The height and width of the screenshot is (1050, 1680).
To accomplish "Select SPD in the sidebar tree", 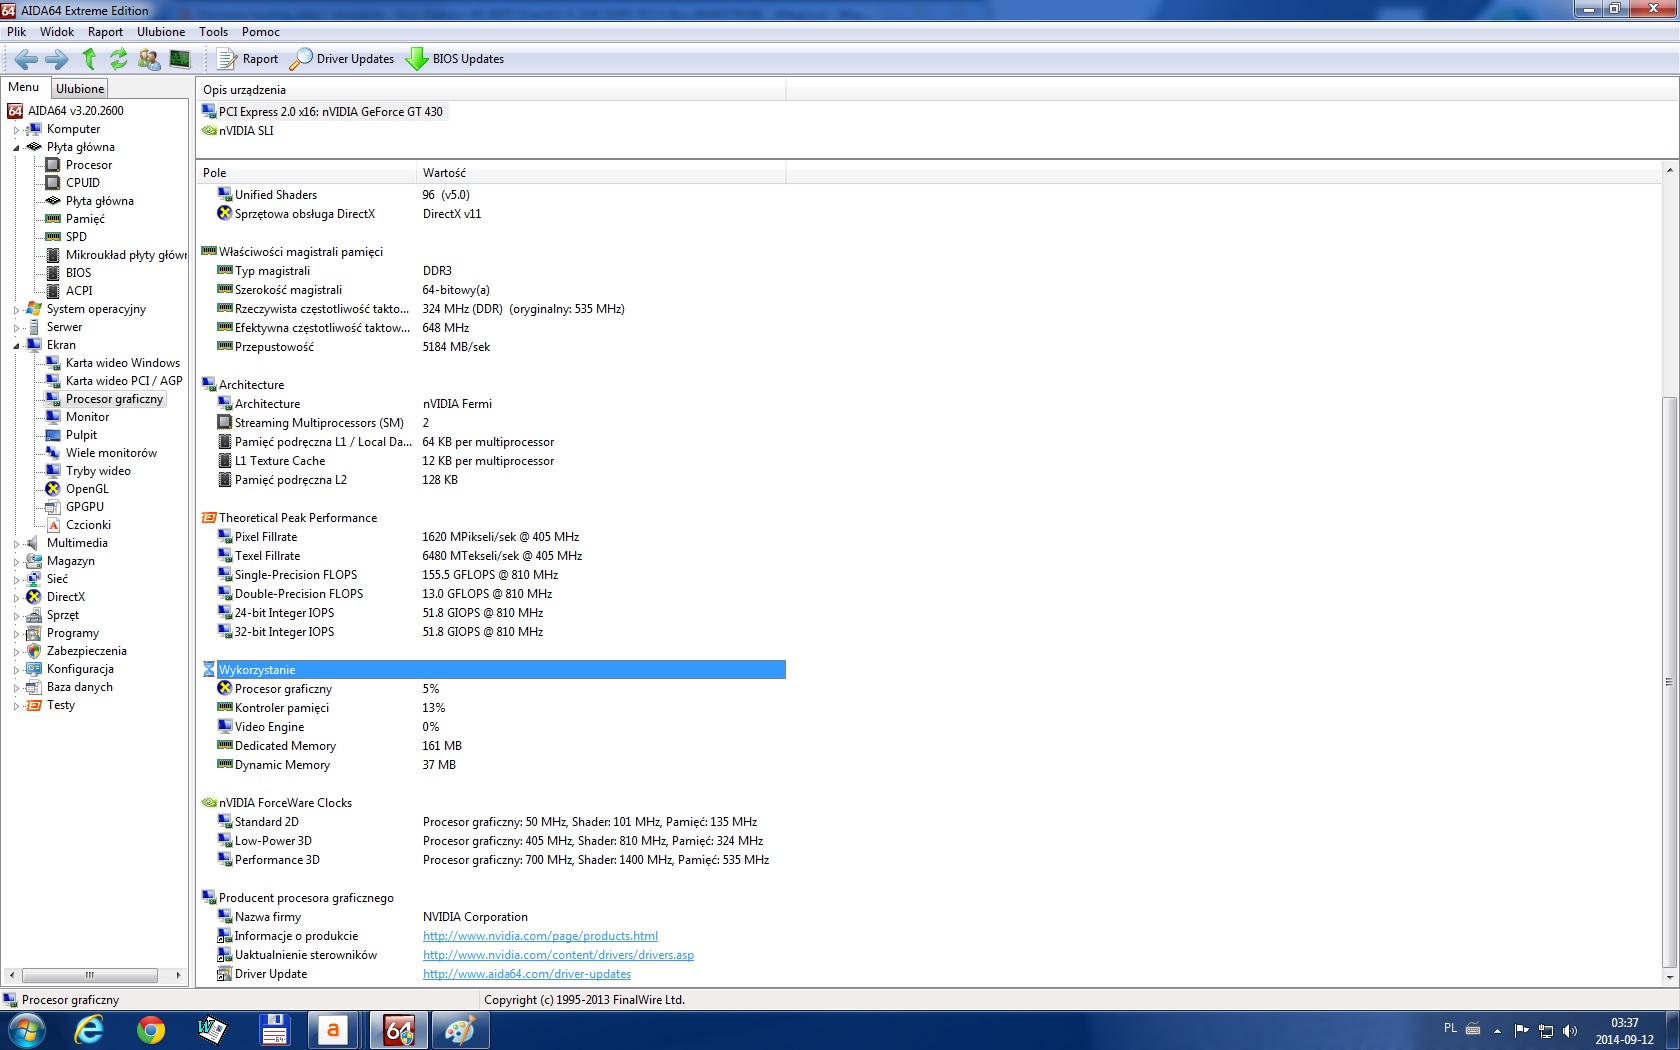I will pyautogui.click(x=76, y=237).
